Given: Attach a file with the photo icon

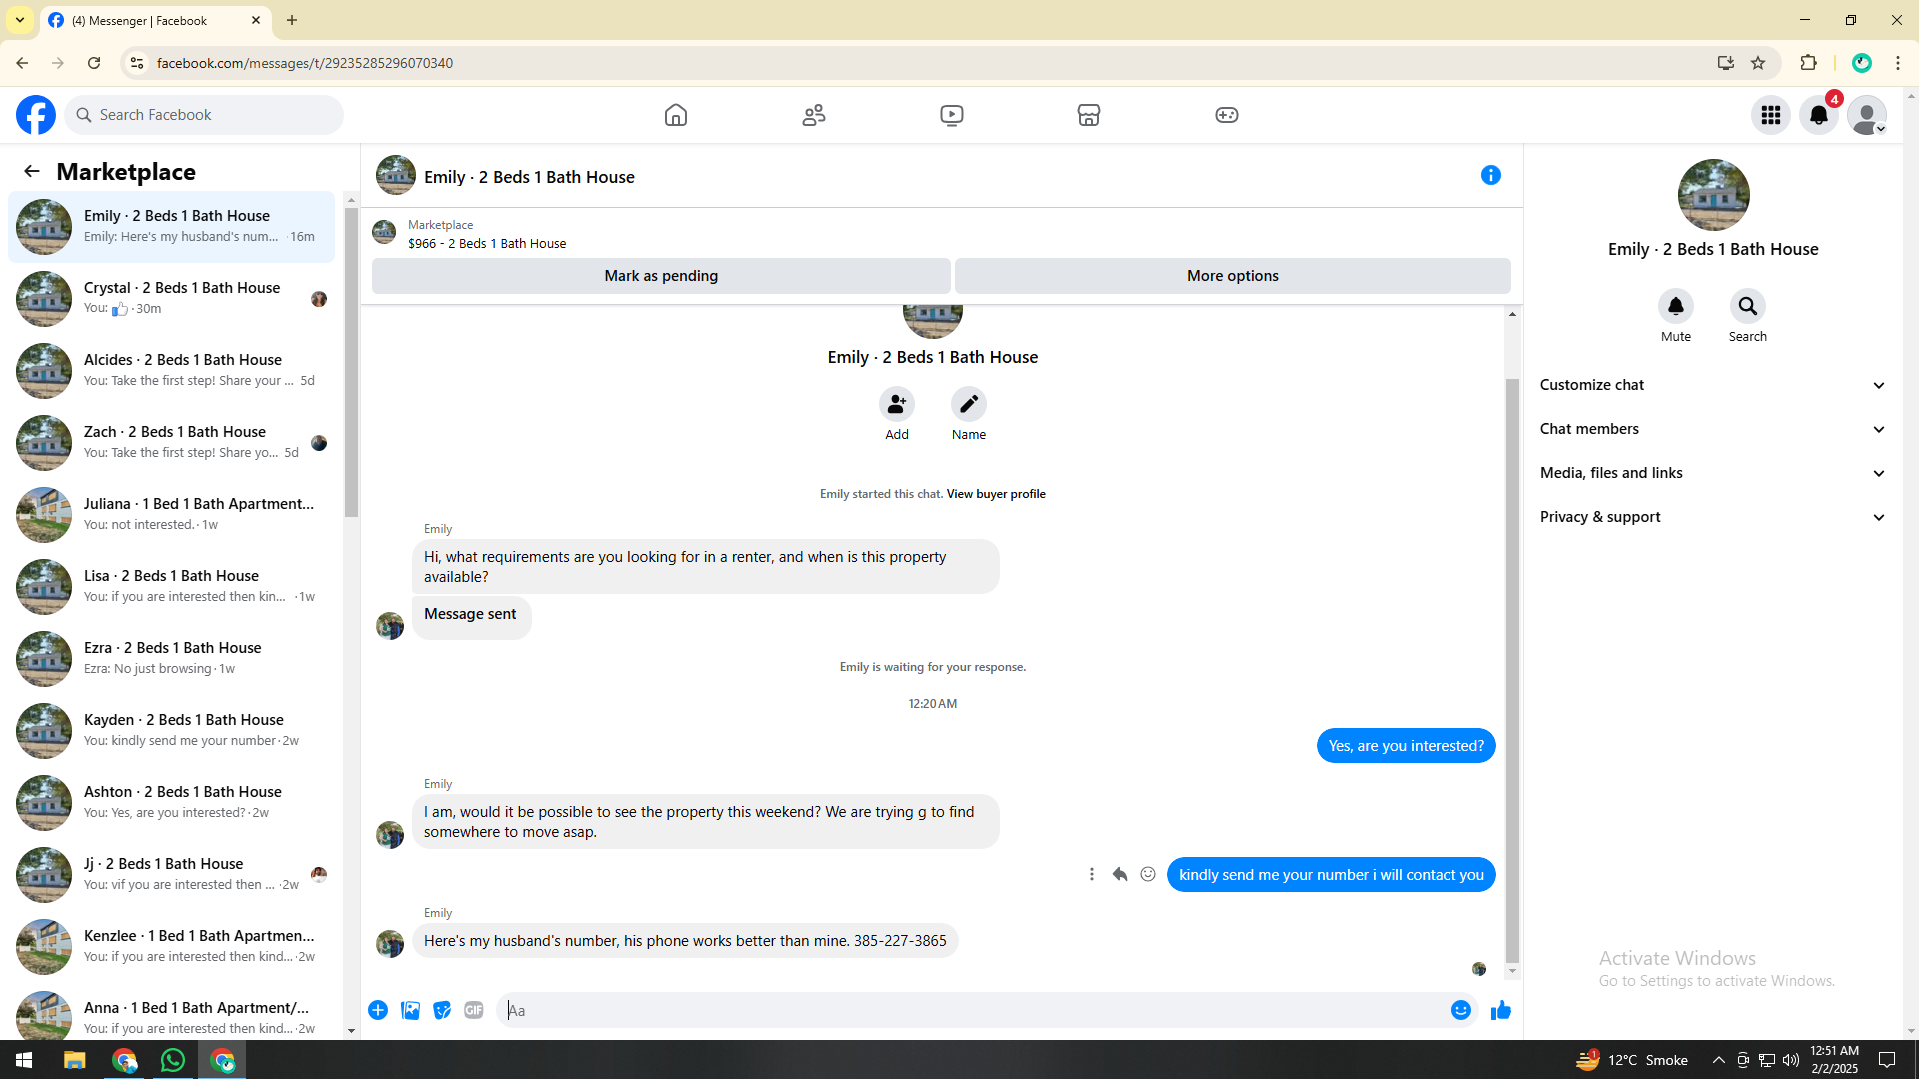Looking at the screenshot, I should [410, 1010].
